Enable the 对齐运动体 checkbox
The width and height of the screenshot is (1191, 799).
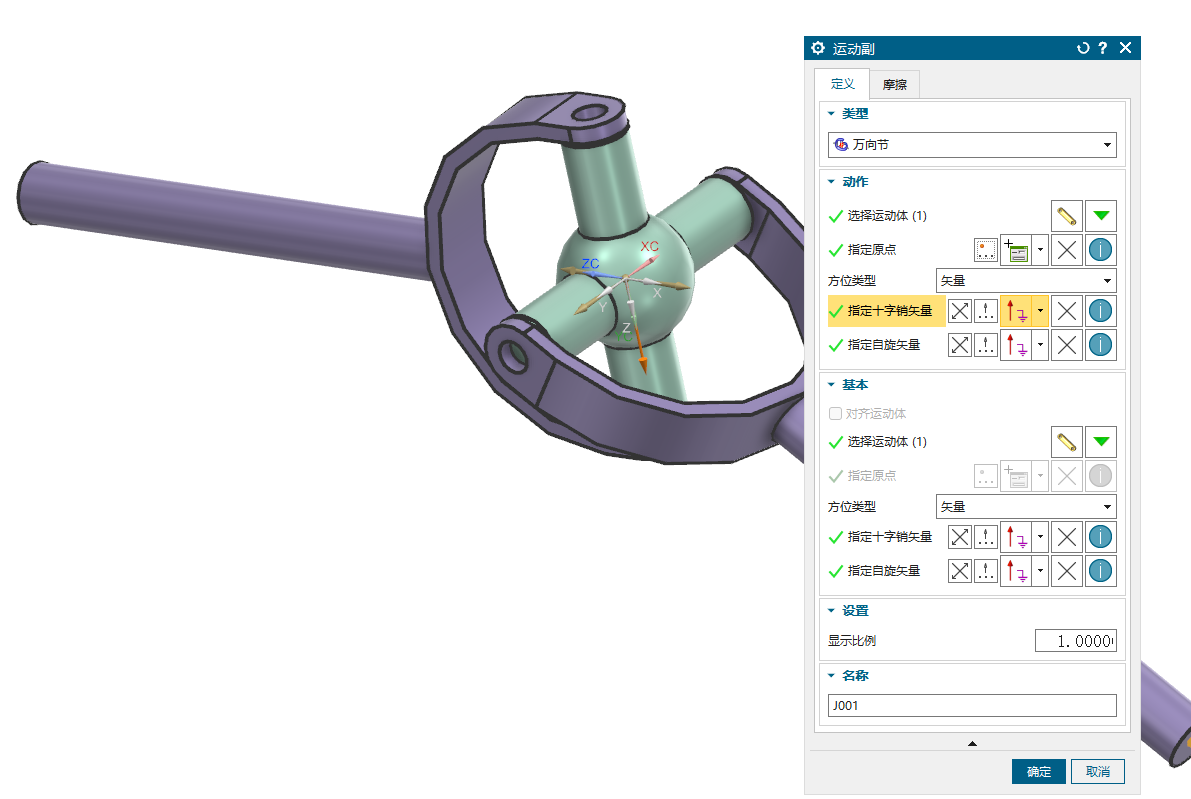tap(836, 413)
